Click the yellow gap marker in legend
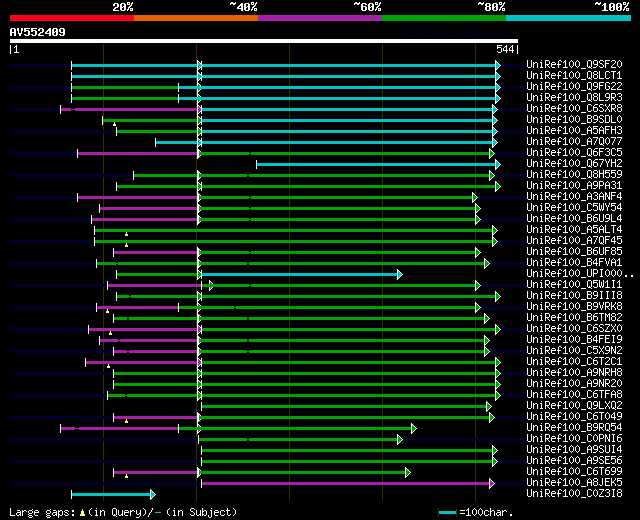Screen dimensions: 640x520 (x=82, y=513)
